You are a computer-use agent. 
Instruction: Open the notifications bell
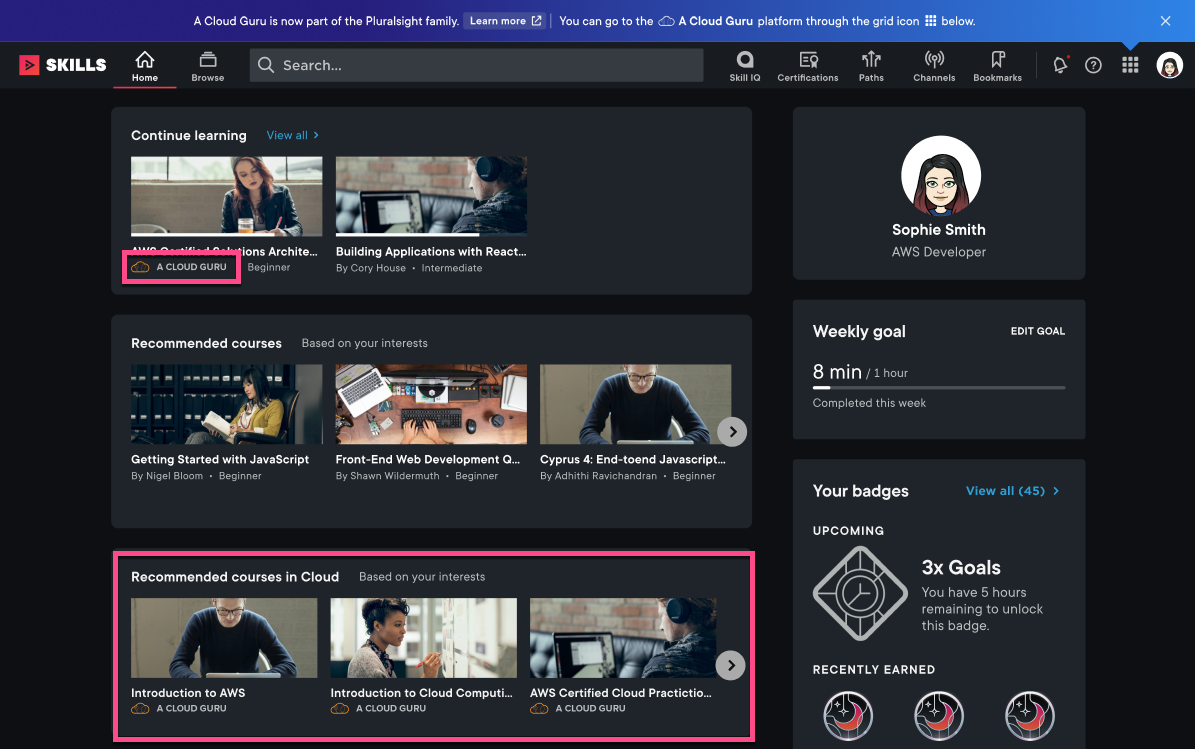click(x=1060, y=65)
